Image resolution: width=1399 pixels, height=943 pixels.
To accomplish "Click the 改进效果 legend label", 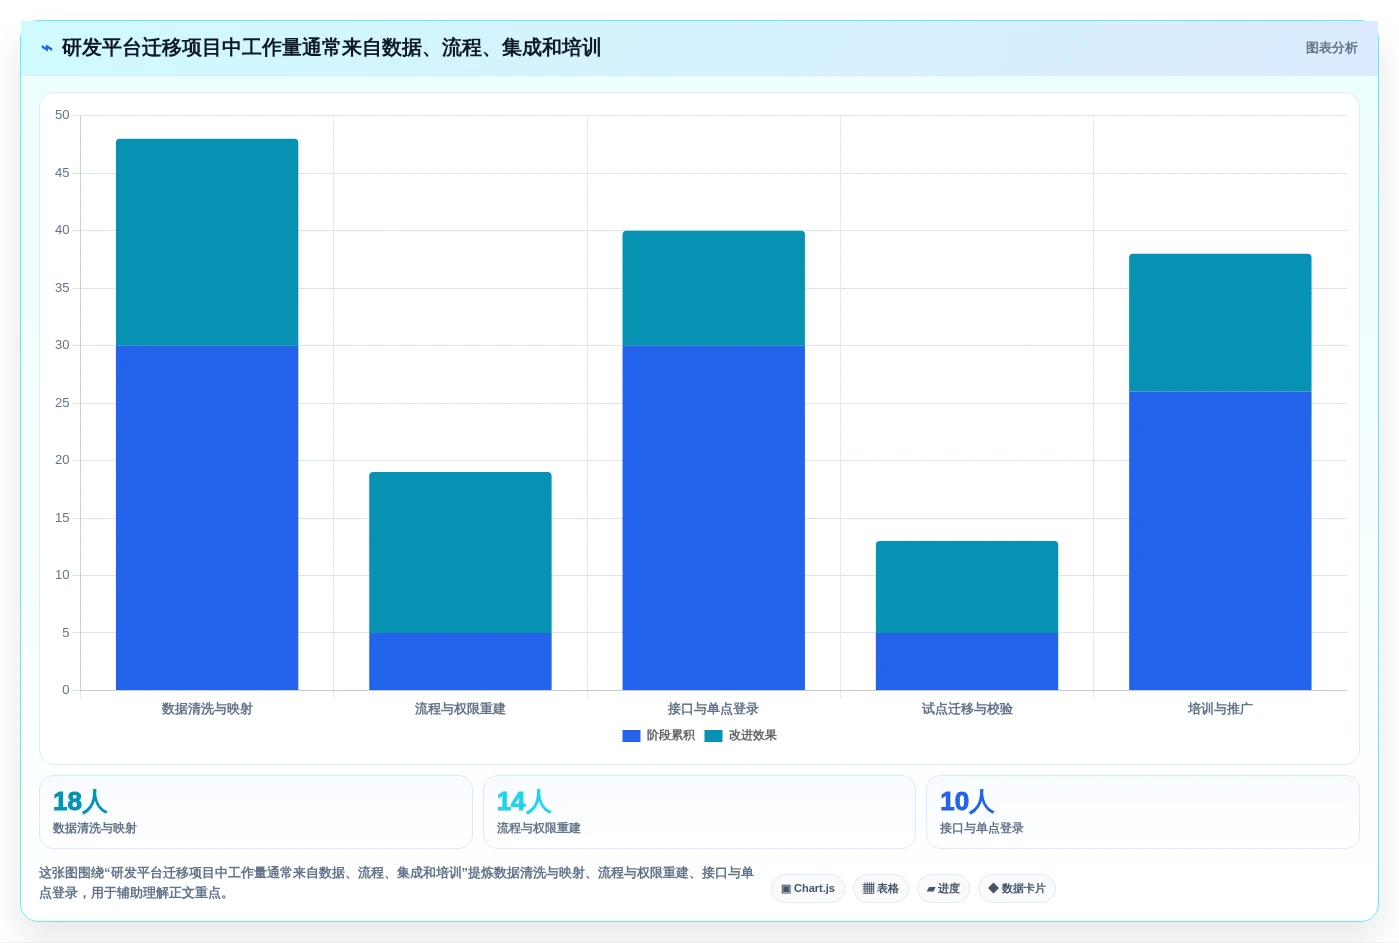I will point(752,736).
